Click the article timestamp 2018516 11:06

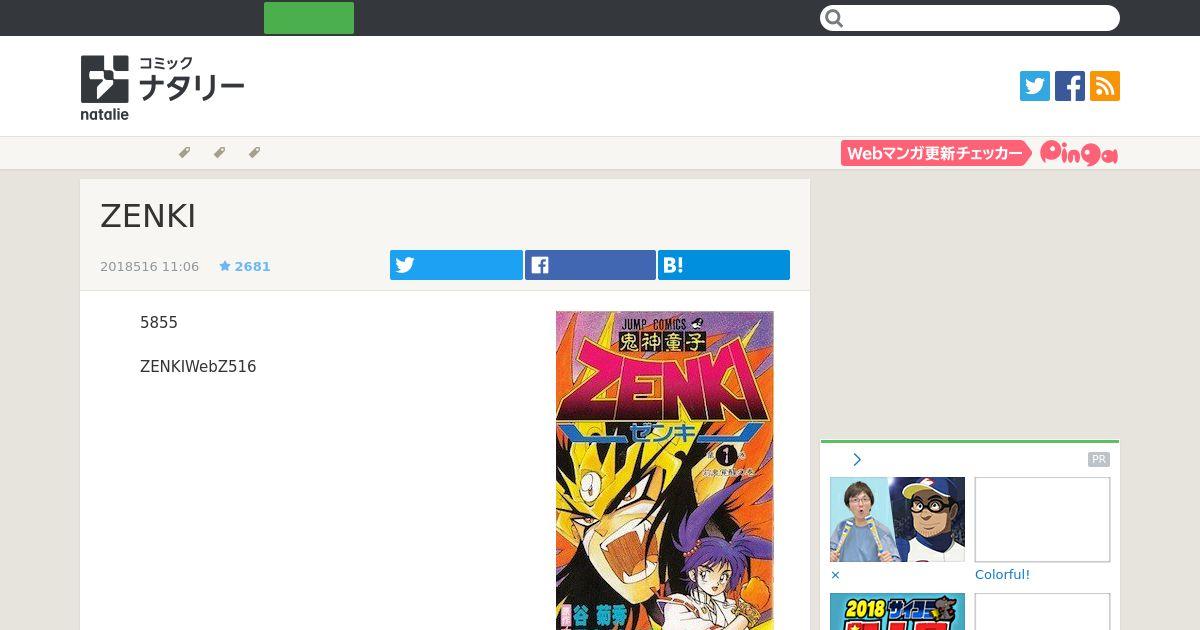click(x=149, y=267)
